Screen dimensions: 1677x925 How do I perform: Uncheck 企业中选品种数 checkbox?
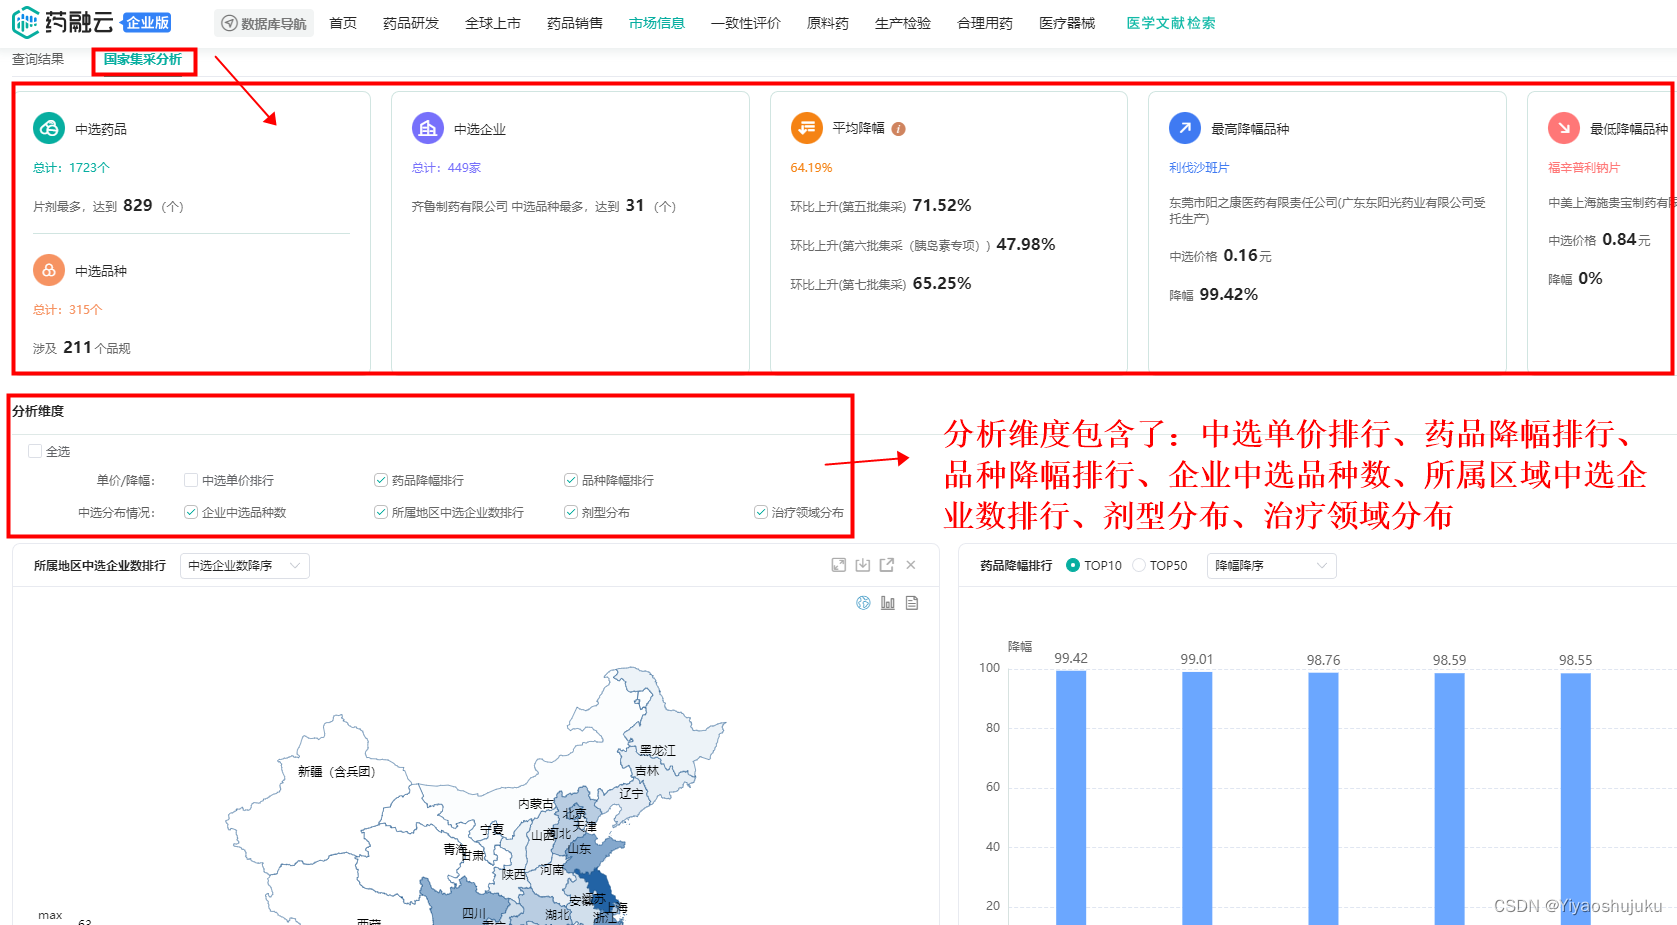pyautogui.click(x=191, y=512)
